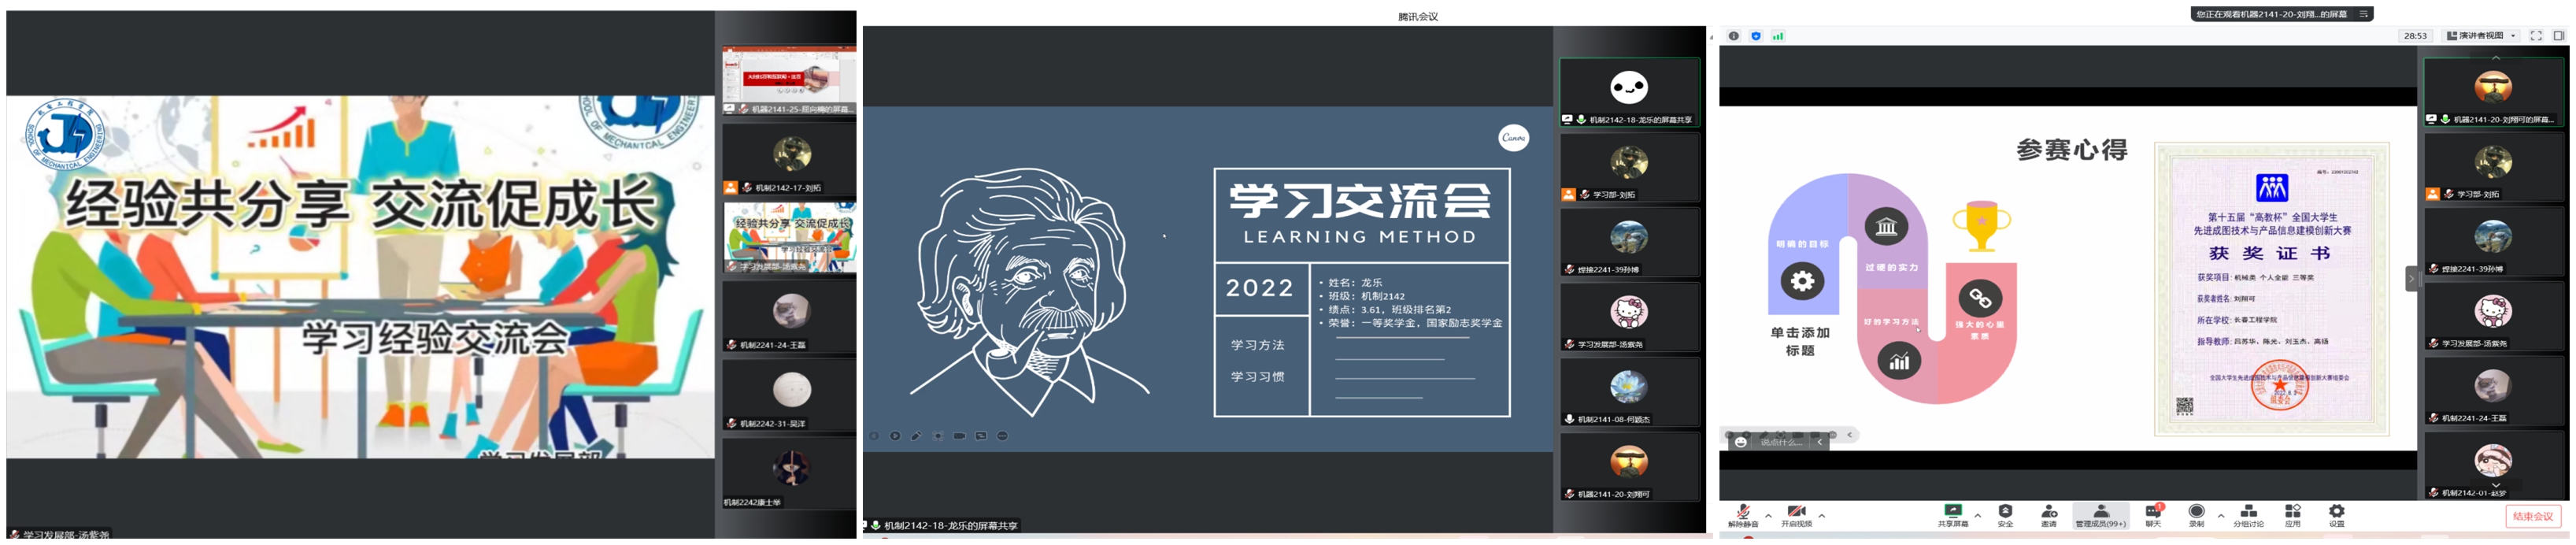Collapse participant strip via middle edge arrow
This screenshot has width=2576, height=545.
tap(2411, 279)
